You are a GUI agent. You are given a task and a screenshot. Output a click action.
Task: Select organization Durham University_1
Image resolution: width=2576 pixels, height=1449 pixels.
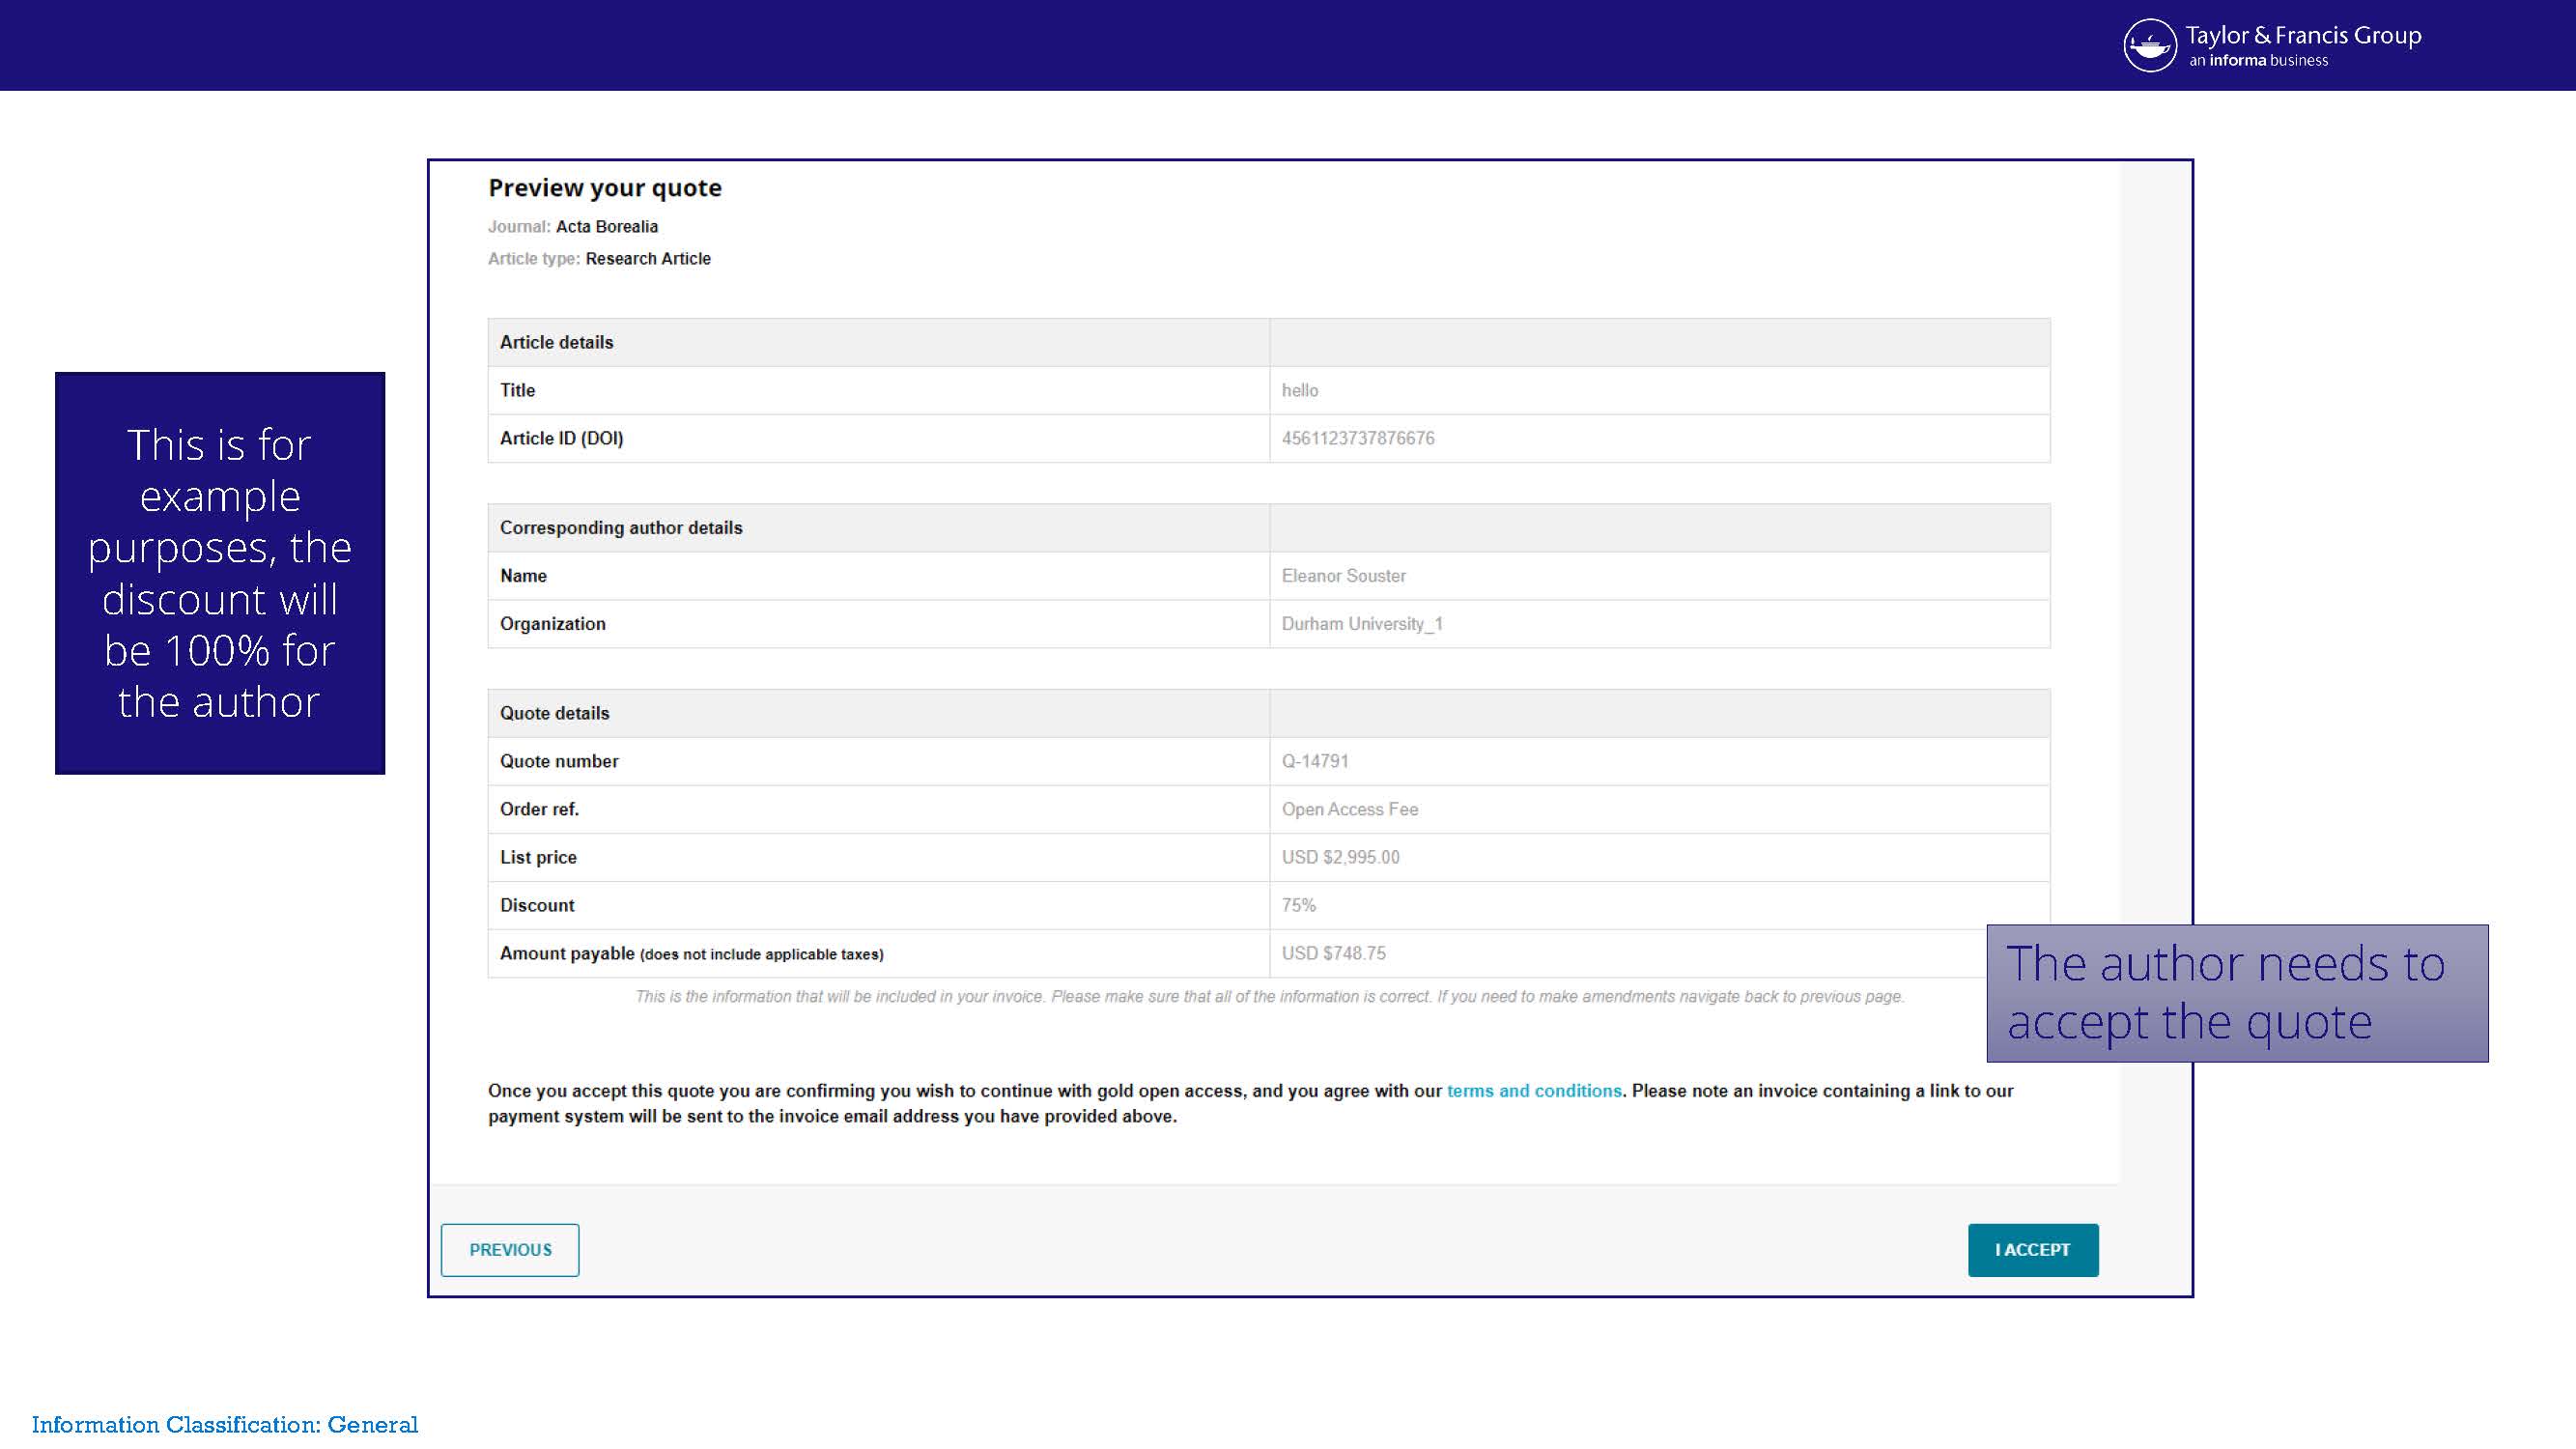coord(1362,624)
